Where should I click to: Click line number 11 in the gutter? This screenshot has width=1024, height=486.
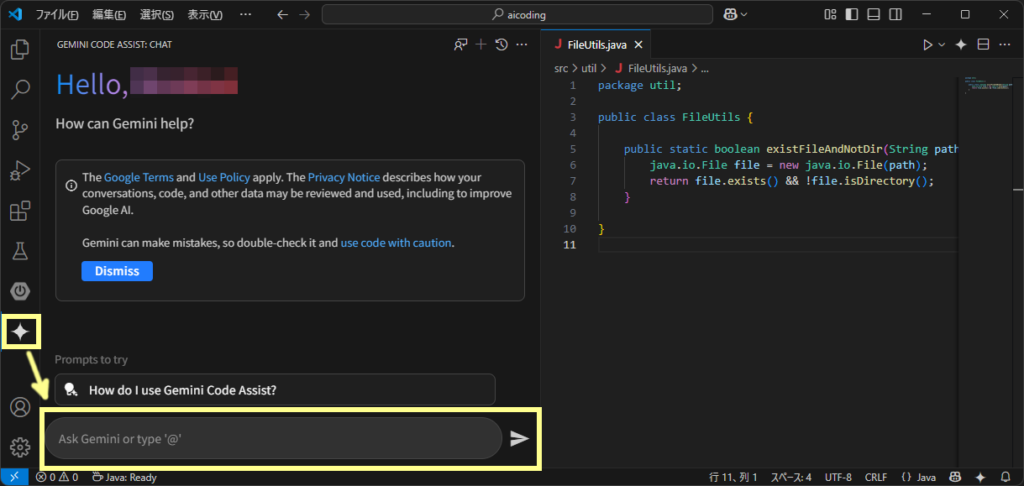point(569,245)
